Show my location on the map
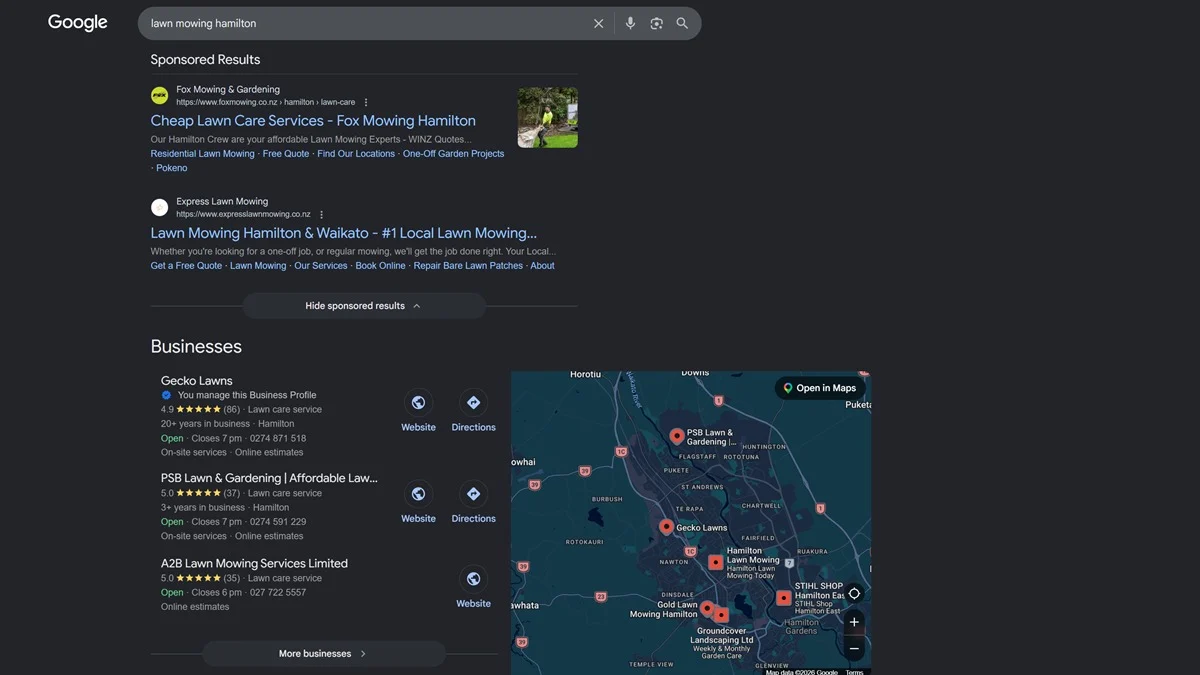The width and height of the screenshot is (1200, 675). click(854, 593)
